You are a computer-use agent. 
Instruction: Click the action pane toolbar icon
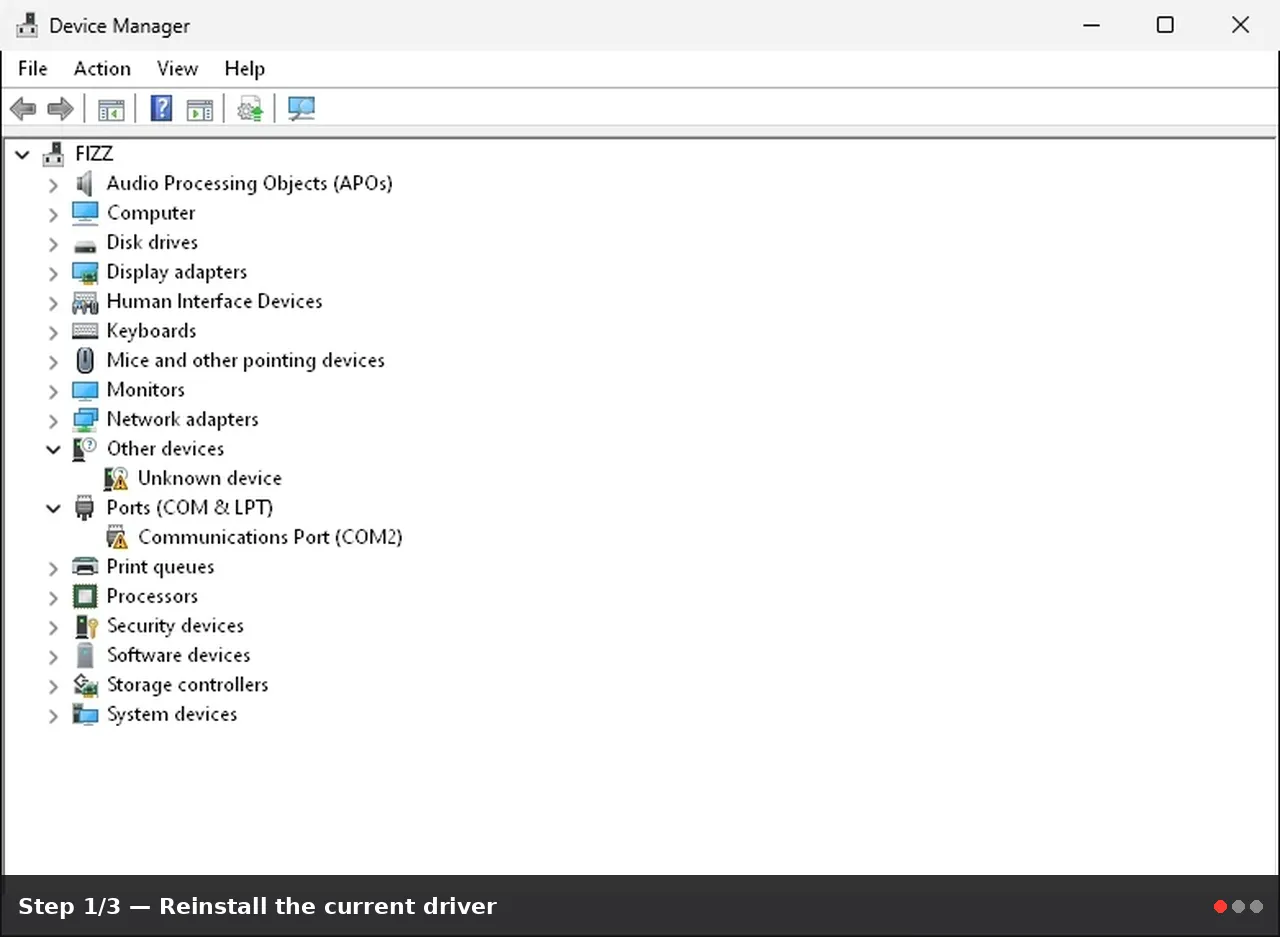(200, 109)
